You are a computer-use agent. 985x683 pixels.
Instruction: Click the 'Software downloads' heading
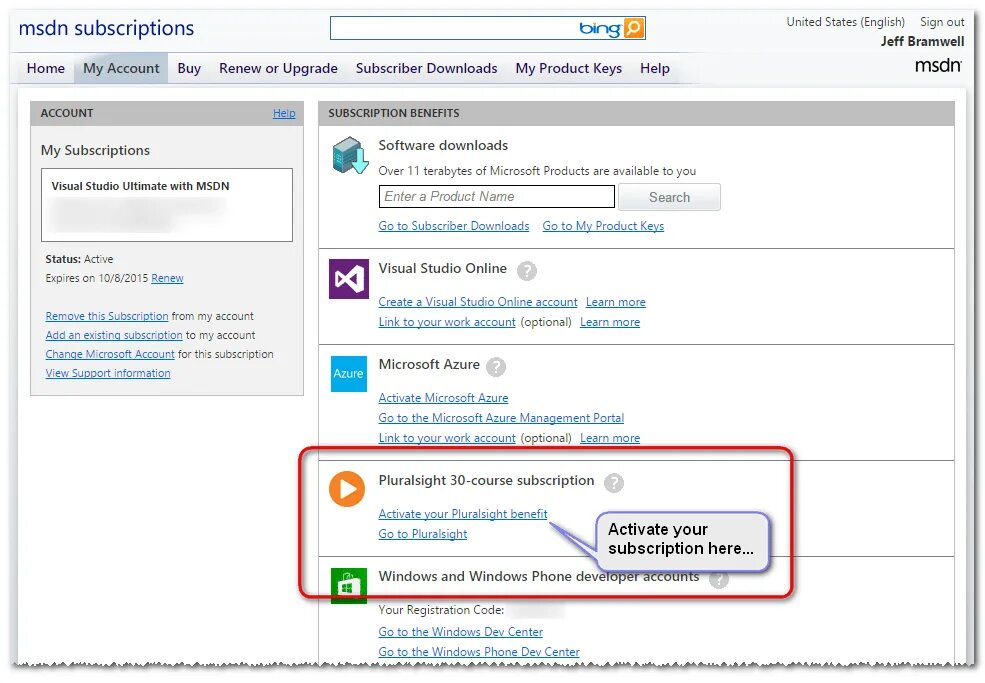[443, 145]
